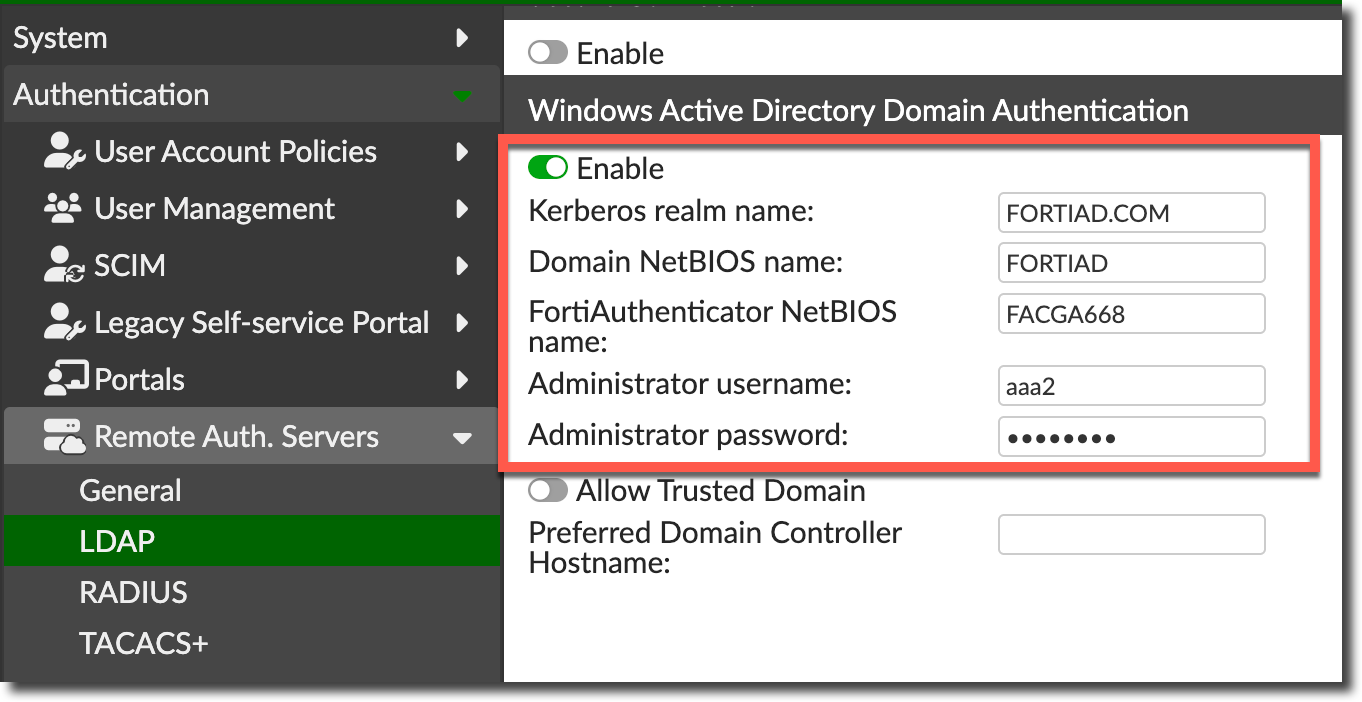Expand Legacy Self-service Portal arrow
The image size is (1362, 702).
462,323
